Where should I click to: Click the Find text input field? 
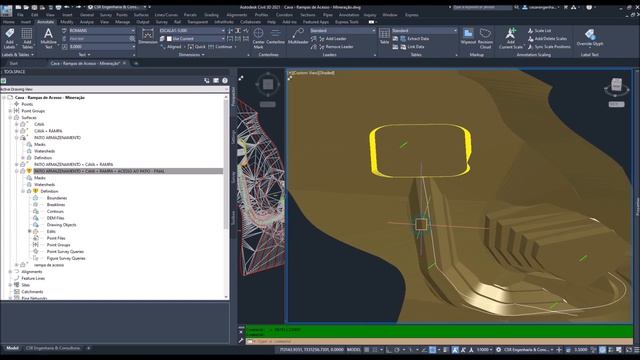coord(98,39)
